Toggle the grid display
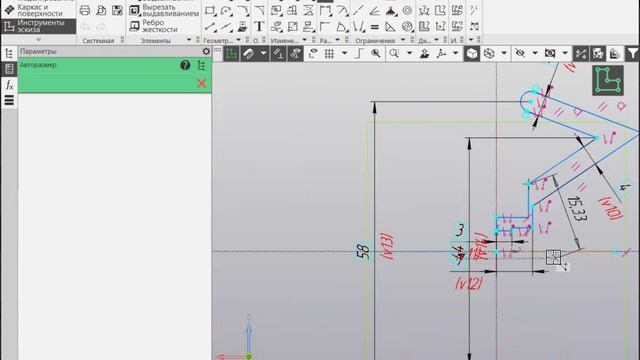This screenshot has width=640, height=360. coord(329,53)
